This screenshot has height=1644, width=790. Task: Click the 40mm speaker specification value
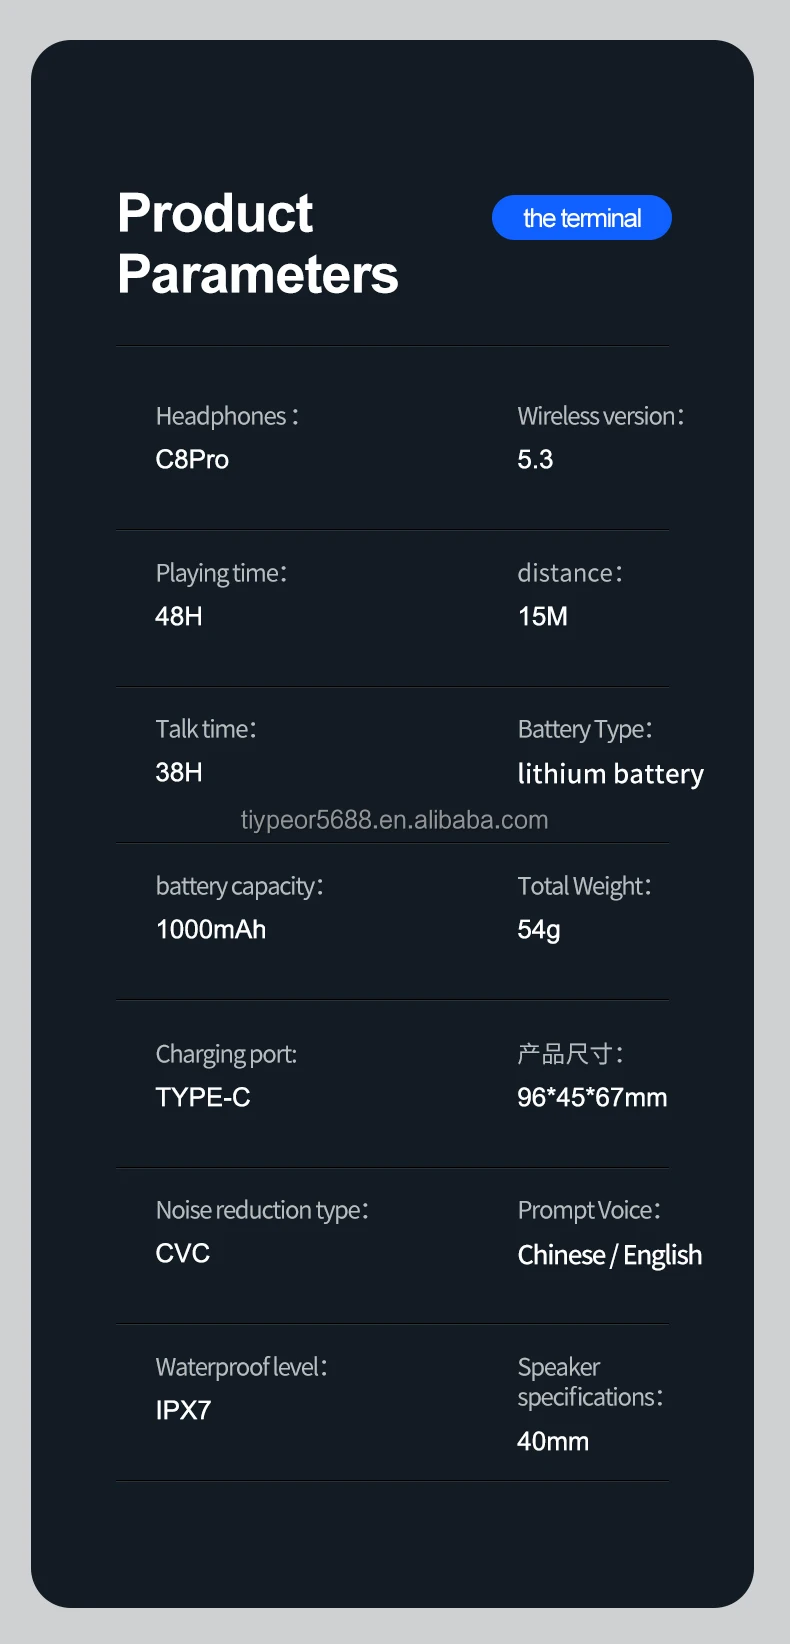pyautogui.click(x=553, y=1441)
